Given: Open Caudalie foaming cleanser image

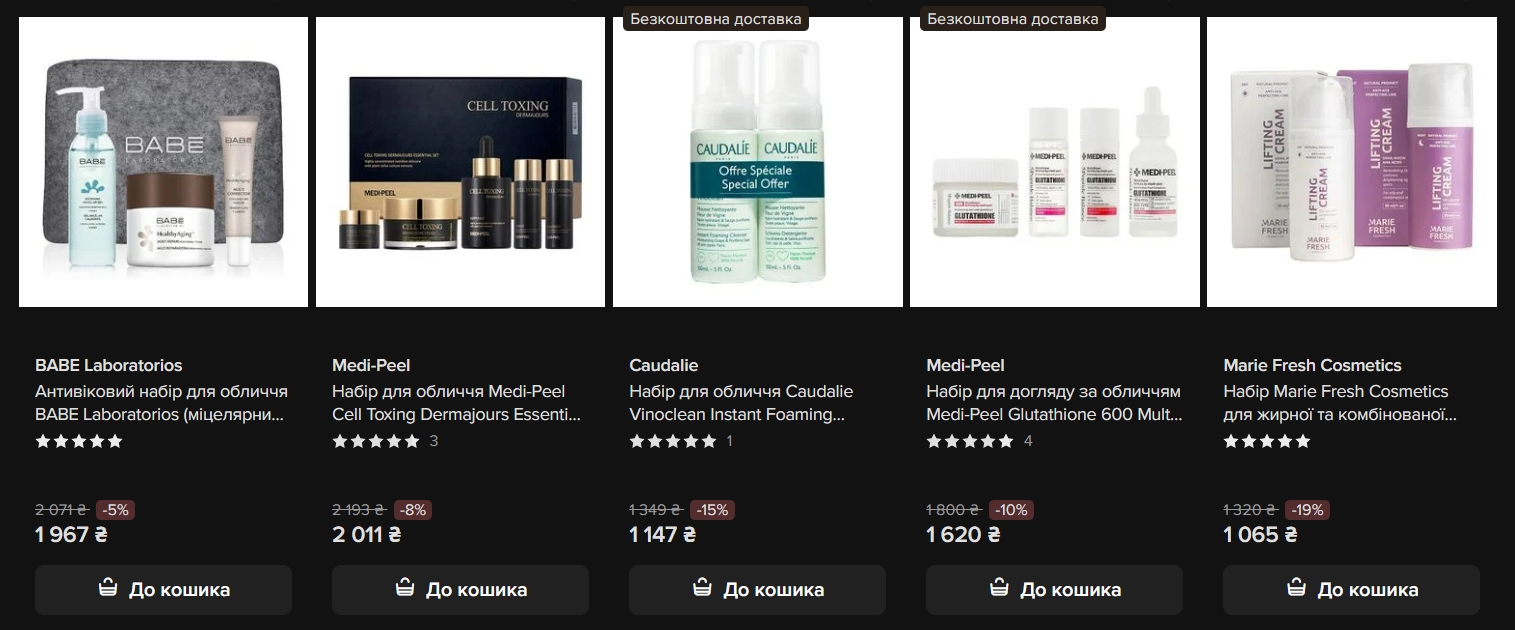Looking at the screenshot, I should (x=757, y=162).
